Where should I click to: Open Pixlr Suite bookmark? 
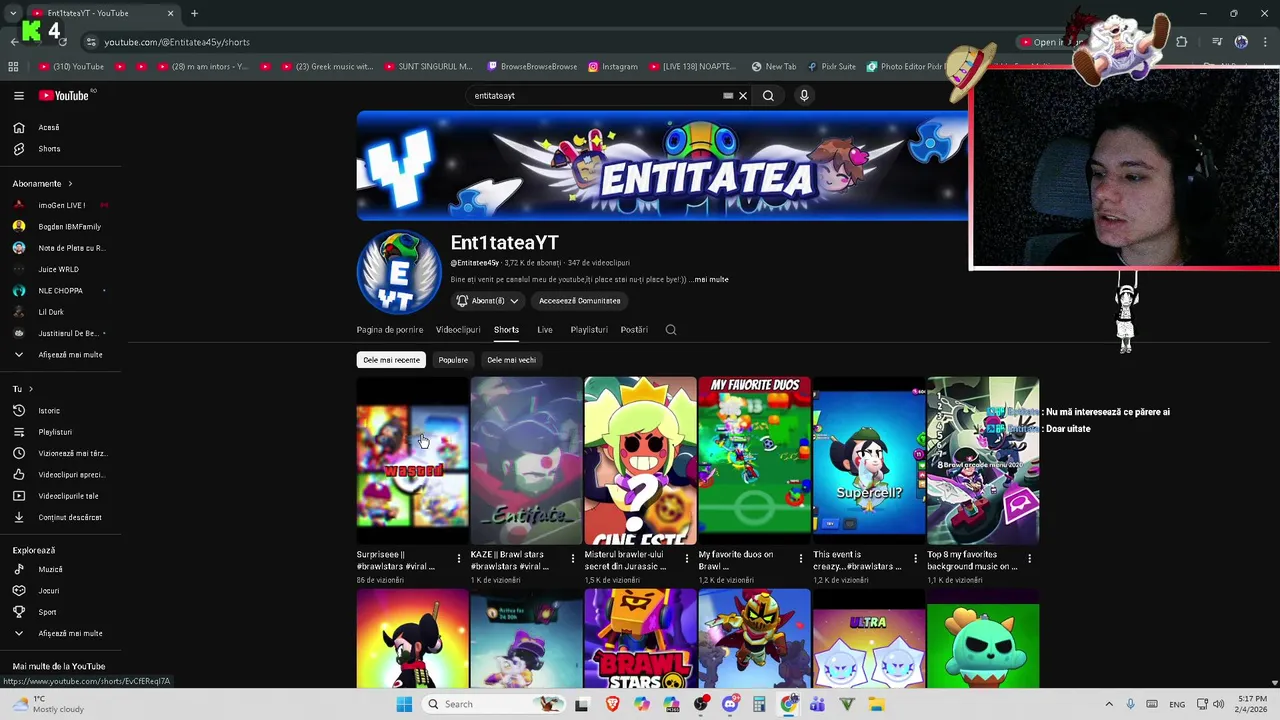point(832,67)
